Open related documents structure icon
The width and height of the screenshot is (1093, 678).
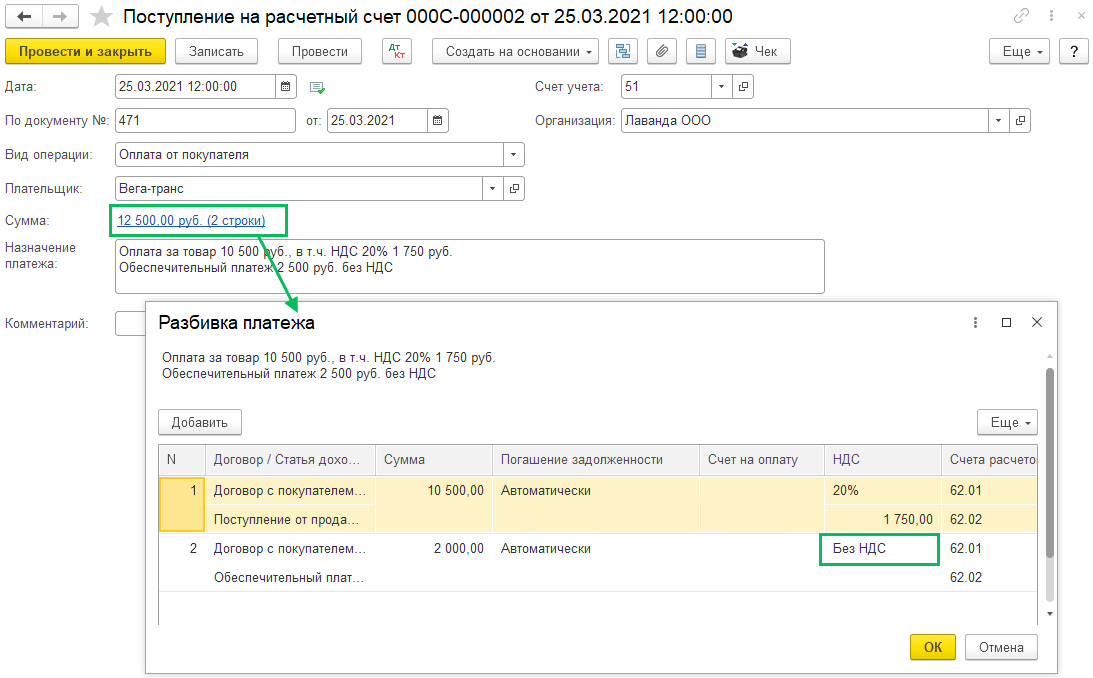[x=622, y=52]
